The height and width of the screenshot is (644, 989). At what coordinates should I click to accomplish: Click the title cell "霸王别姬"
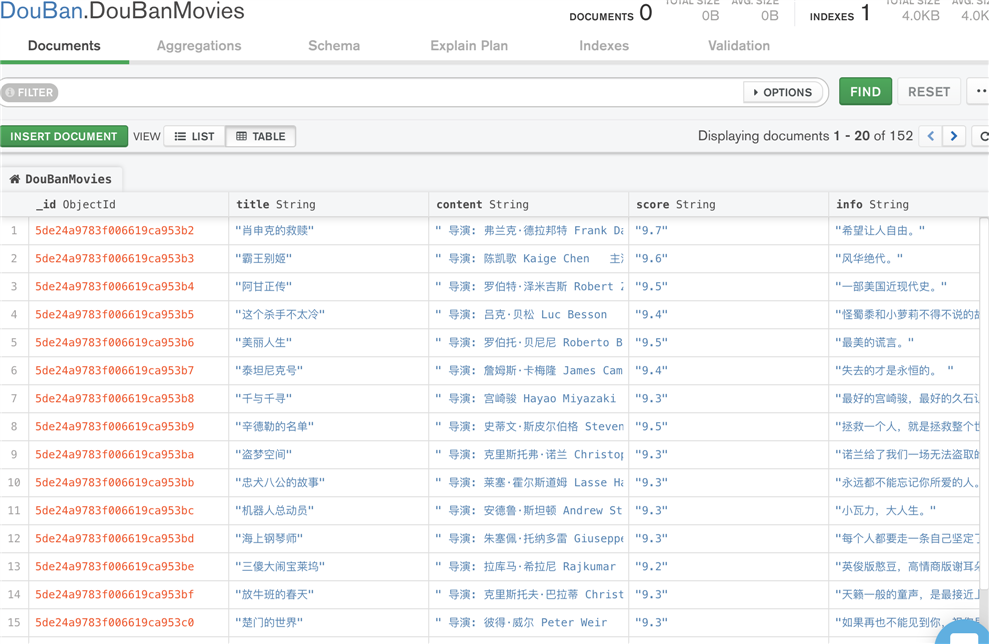[x=328, y=258]
